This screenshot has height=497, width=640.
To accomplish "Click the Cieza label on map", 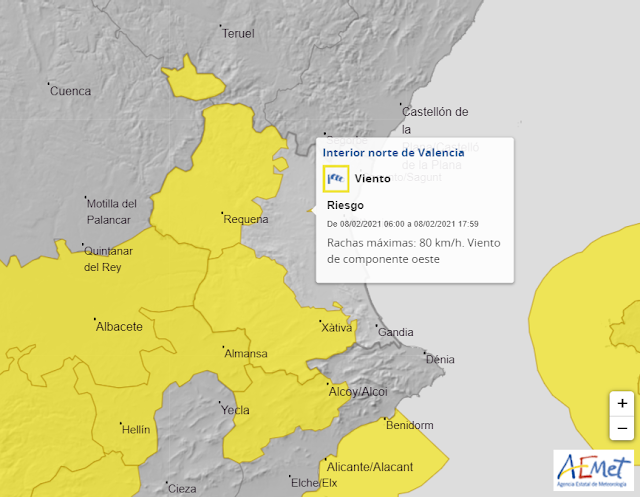I will pyautogui.click(x=182, y=488).
